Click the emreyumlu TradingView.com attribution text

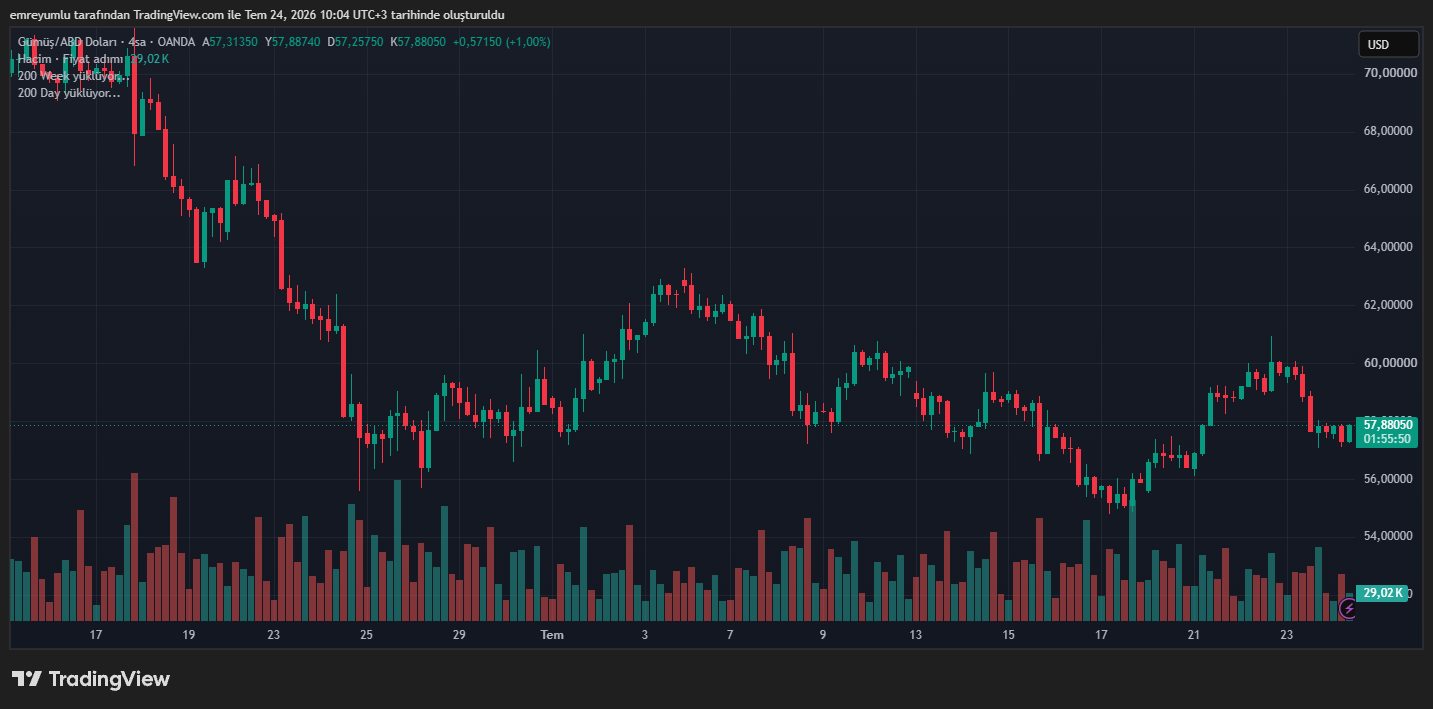(x=257, y=14)
